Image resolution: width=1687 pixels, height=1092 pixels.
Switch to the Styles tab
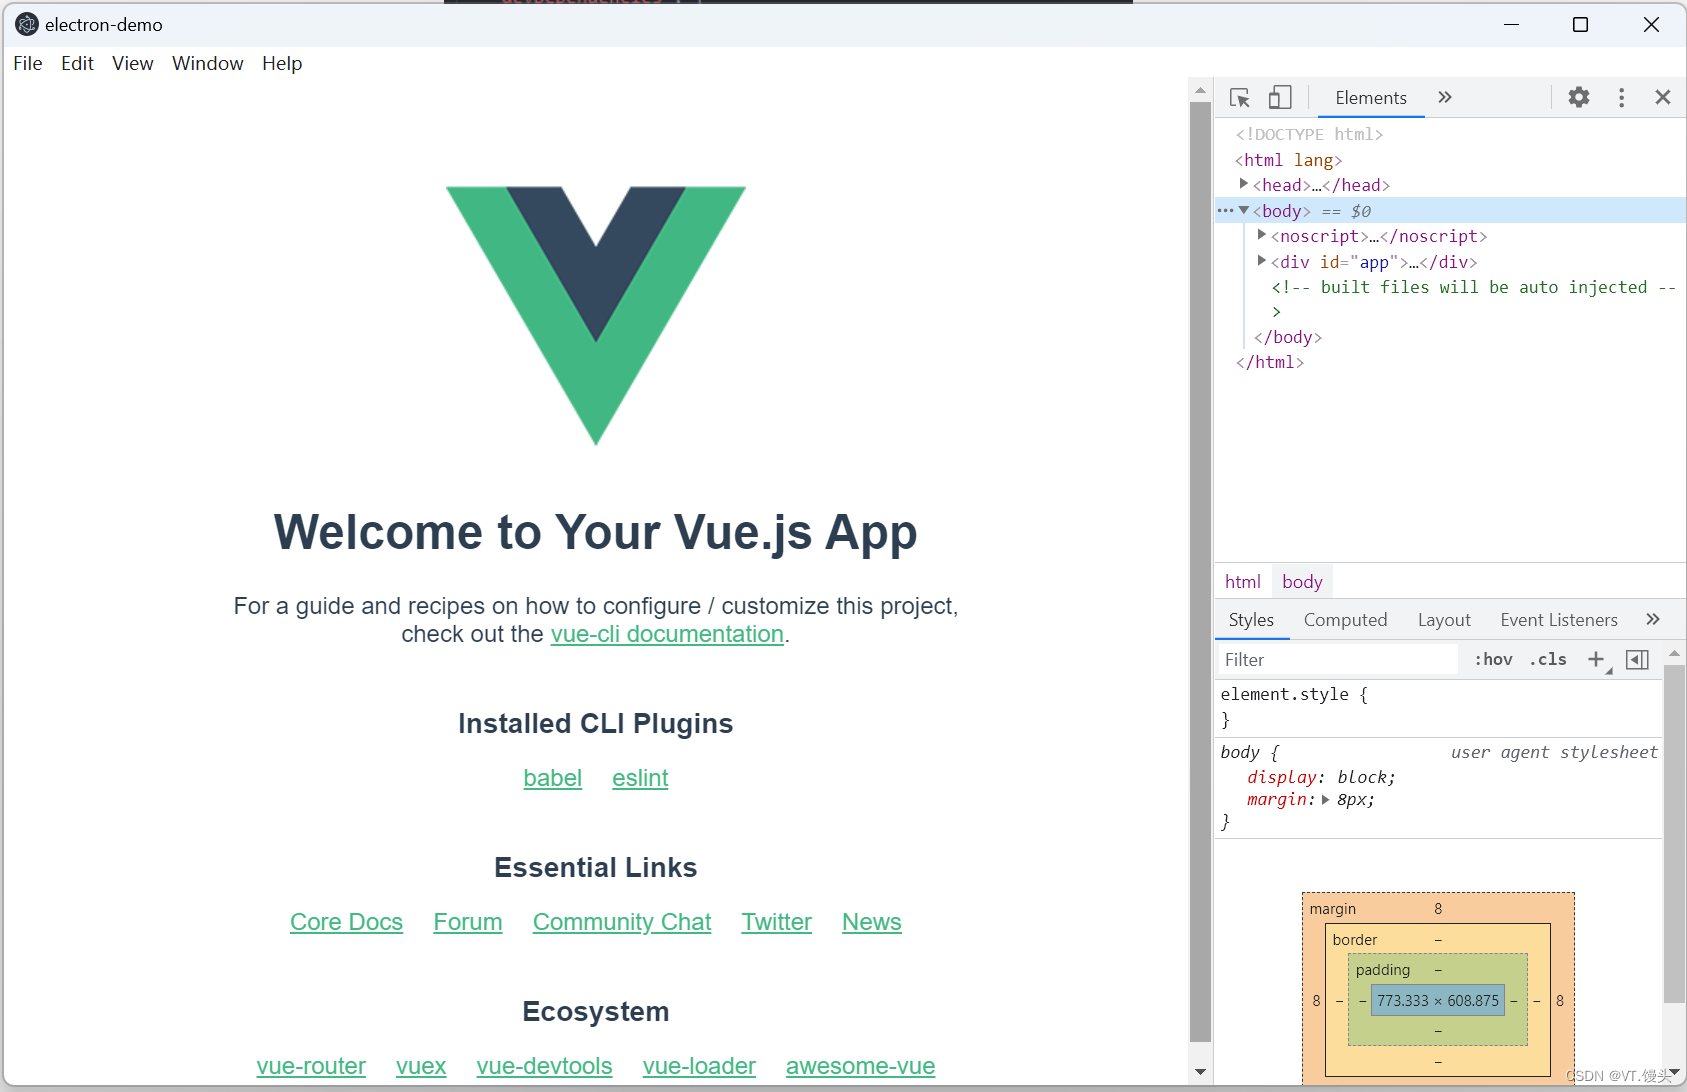click(x=1251, y=620)
